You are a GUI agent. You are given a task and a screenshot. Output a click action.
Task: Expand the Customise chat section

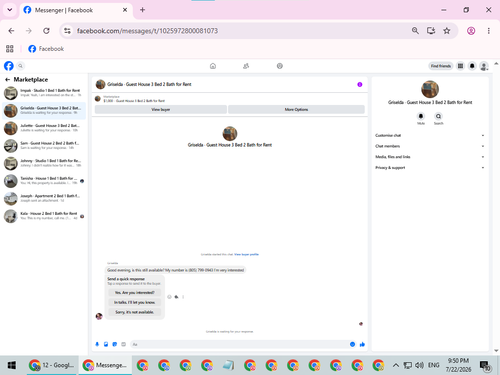click(x=430, y=135)
